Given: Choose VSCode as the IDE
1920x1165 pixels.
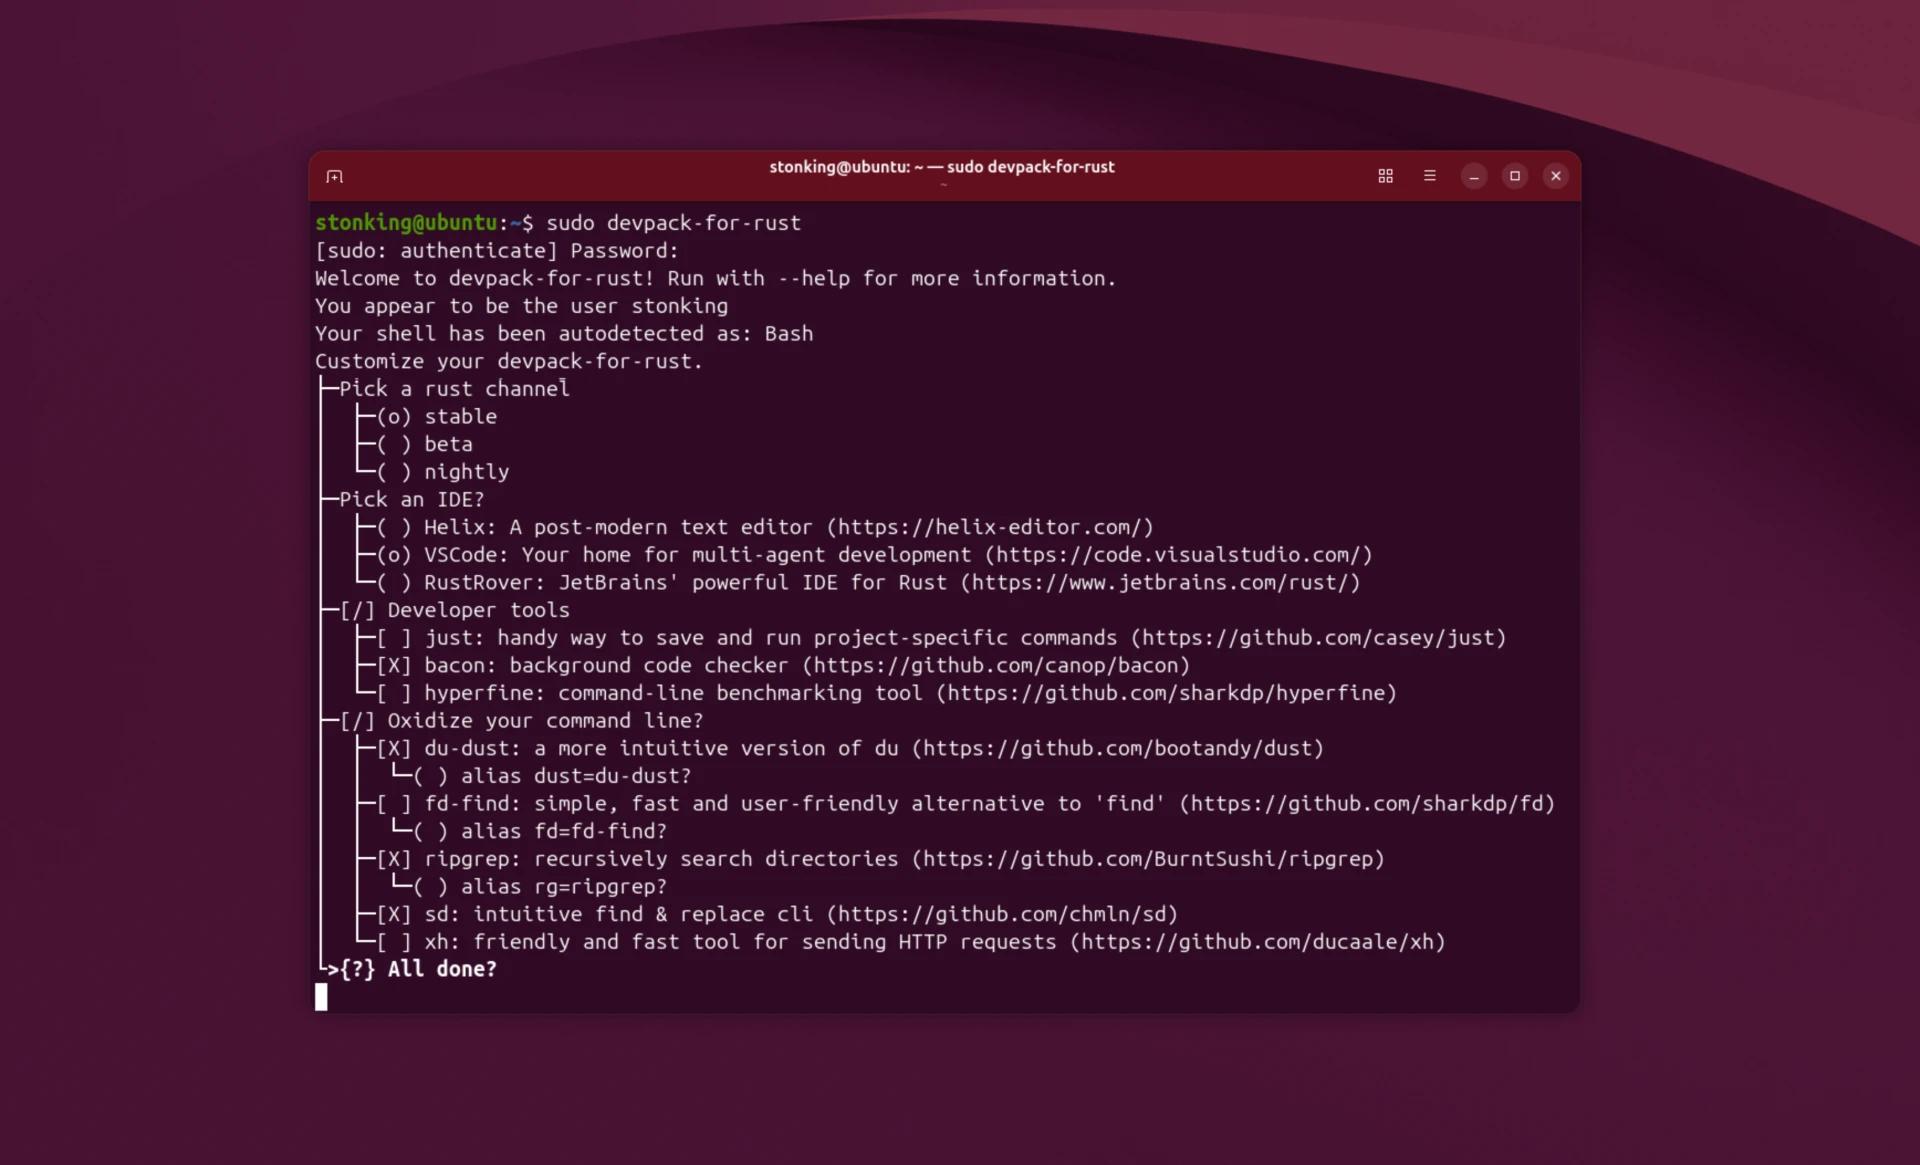Looking at the screenshot, I should pos(394,555).
